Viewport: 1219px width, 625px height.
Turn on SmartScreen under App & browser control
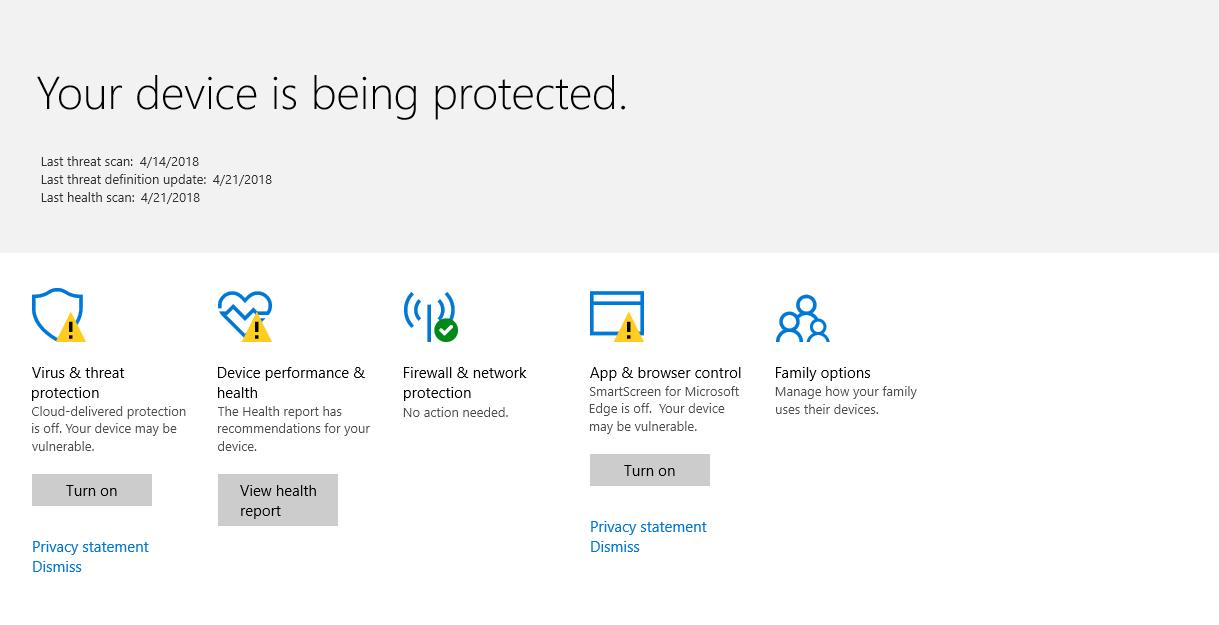point(650,470)
